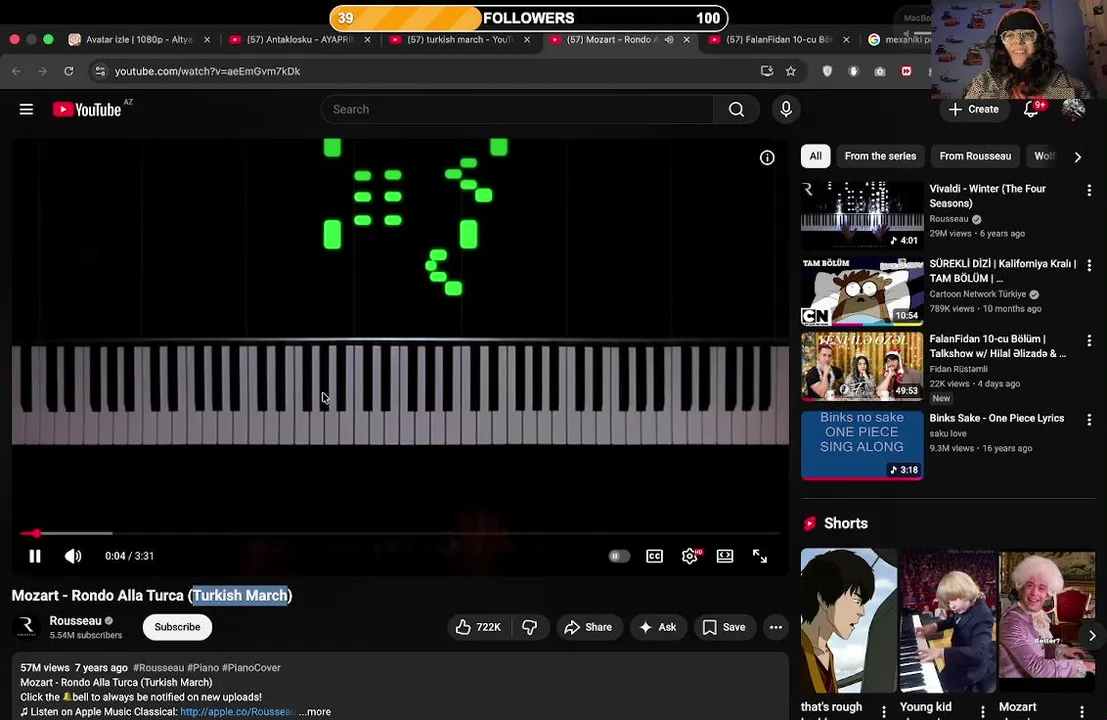Screen dimensions: 1107x720
Task: Open the account avatar menu
Action: (x=1073, y=109)
